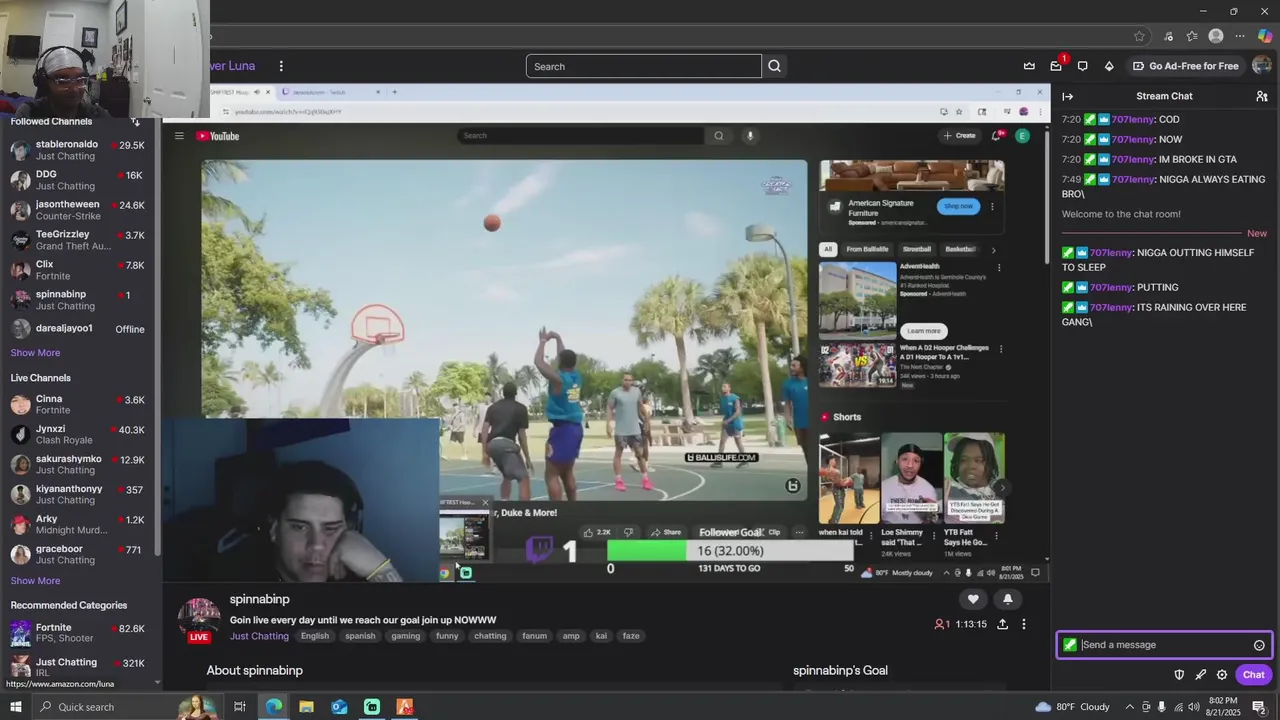The image size is (1280, 720).
Task: Select the Streetball filter chip on YouTube
Action: point(917,249)
